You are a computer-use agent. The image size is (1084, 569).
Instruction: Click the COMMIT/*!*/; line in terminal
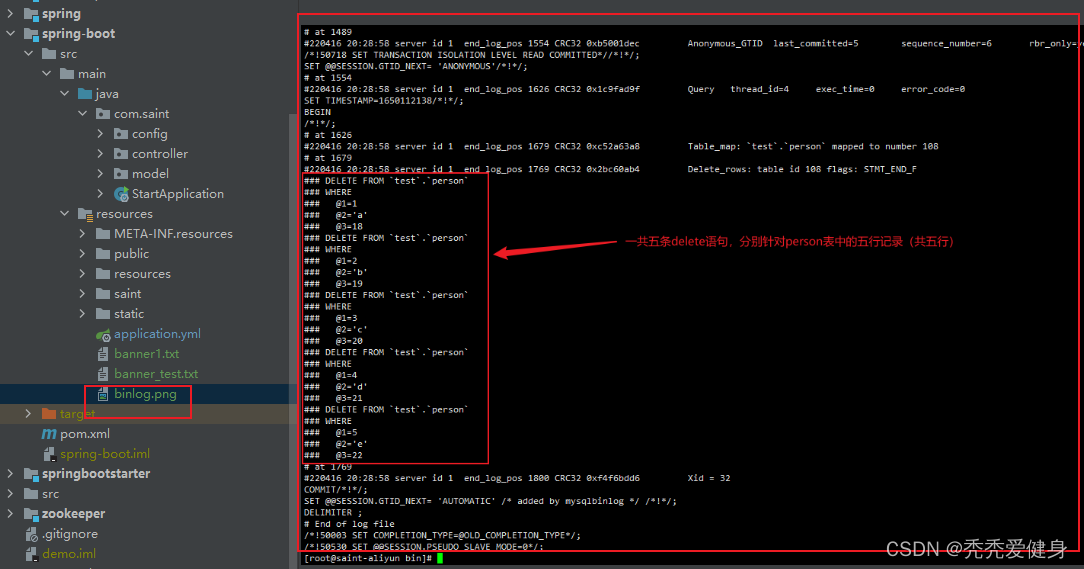point(335,489)
